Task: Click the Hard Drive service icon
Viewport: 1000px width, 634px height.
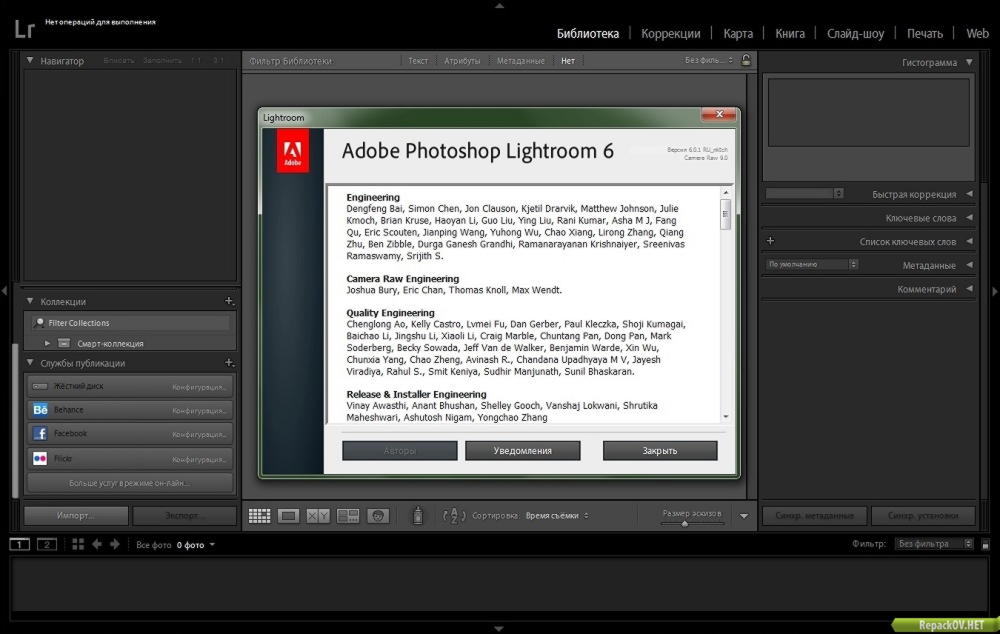Action: click(x=40, y=386)
